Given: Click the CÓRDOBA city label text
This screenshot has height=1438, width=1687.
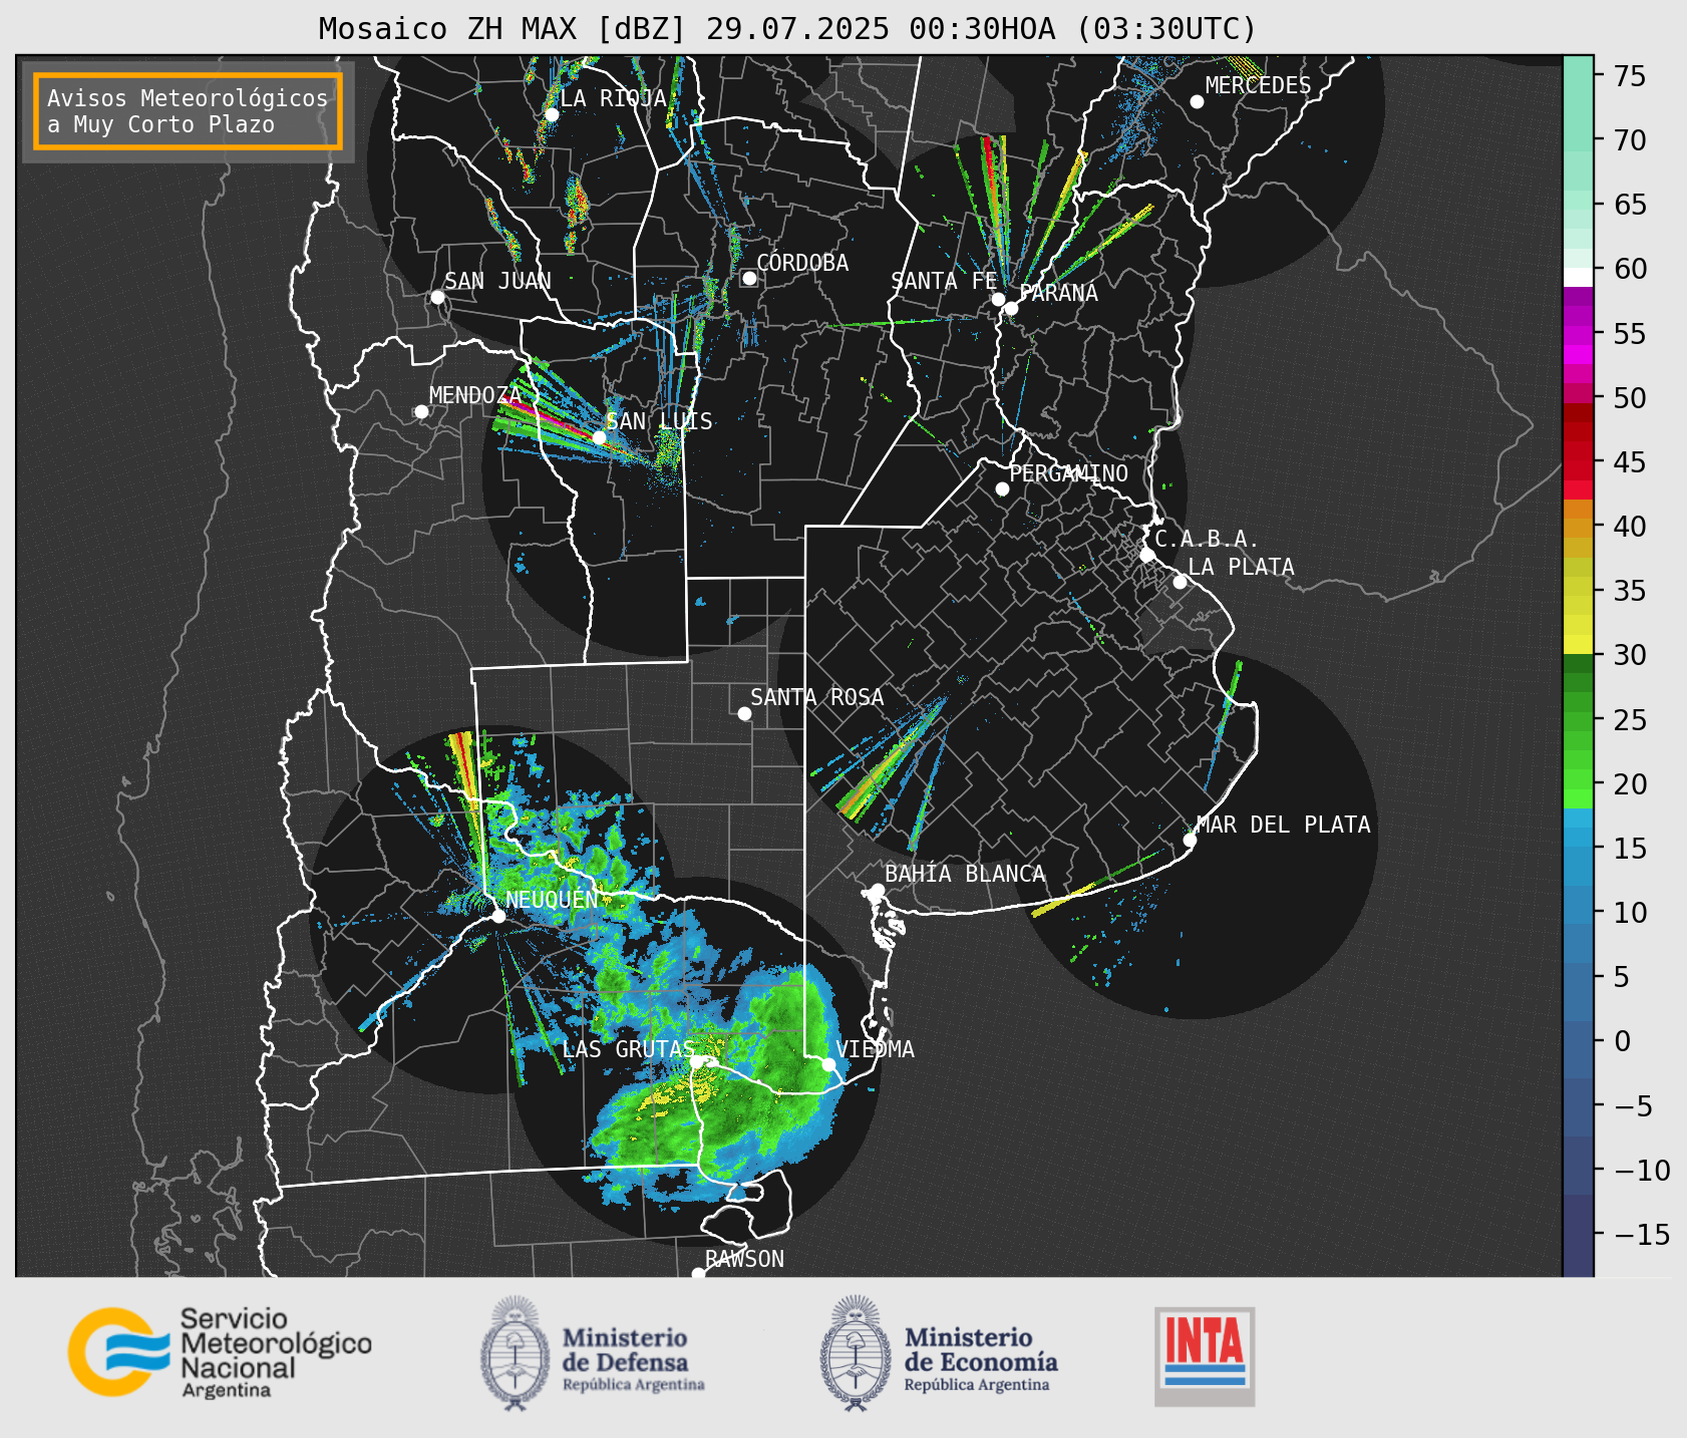Looking at the screenshot, I should coord(802,263).
